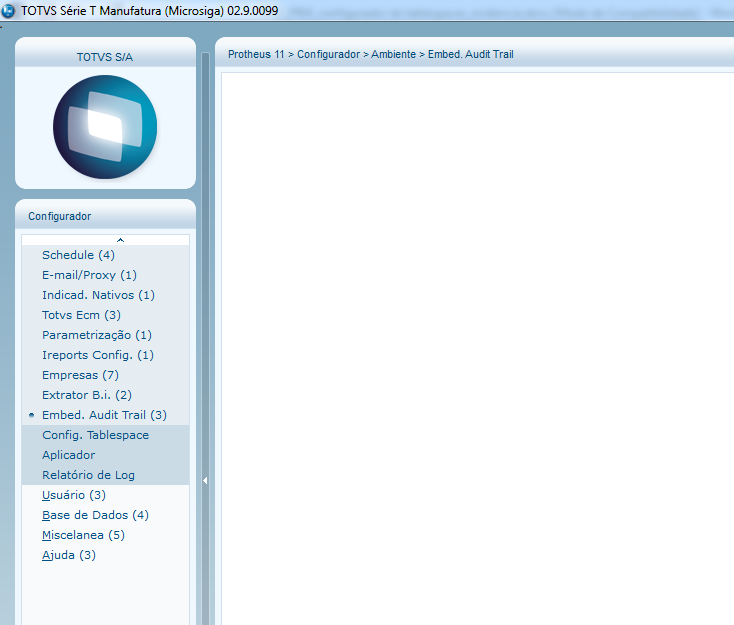Viewport: 734px width, 625px height.
Task: Open the Usuário (3) menu
Action: tap(73, 495)
